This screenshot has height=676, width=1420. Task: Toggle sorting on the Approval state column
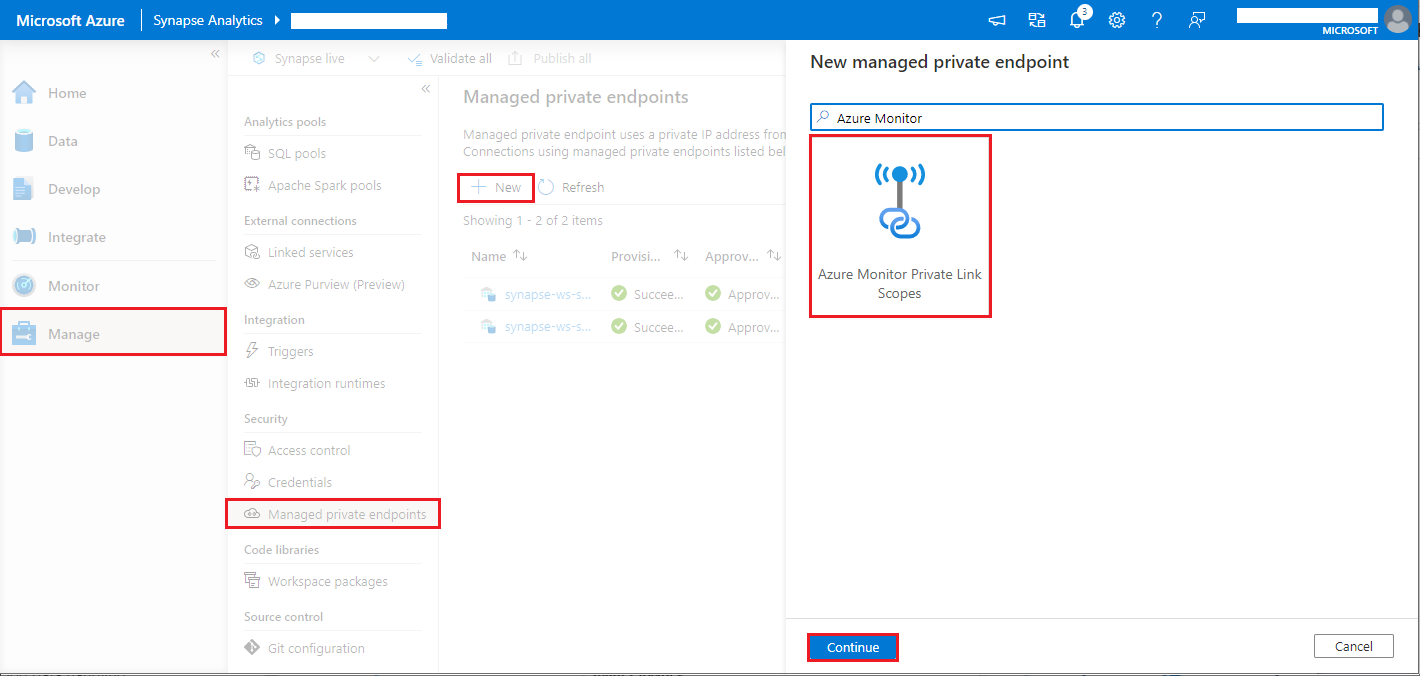click(776, 255)
